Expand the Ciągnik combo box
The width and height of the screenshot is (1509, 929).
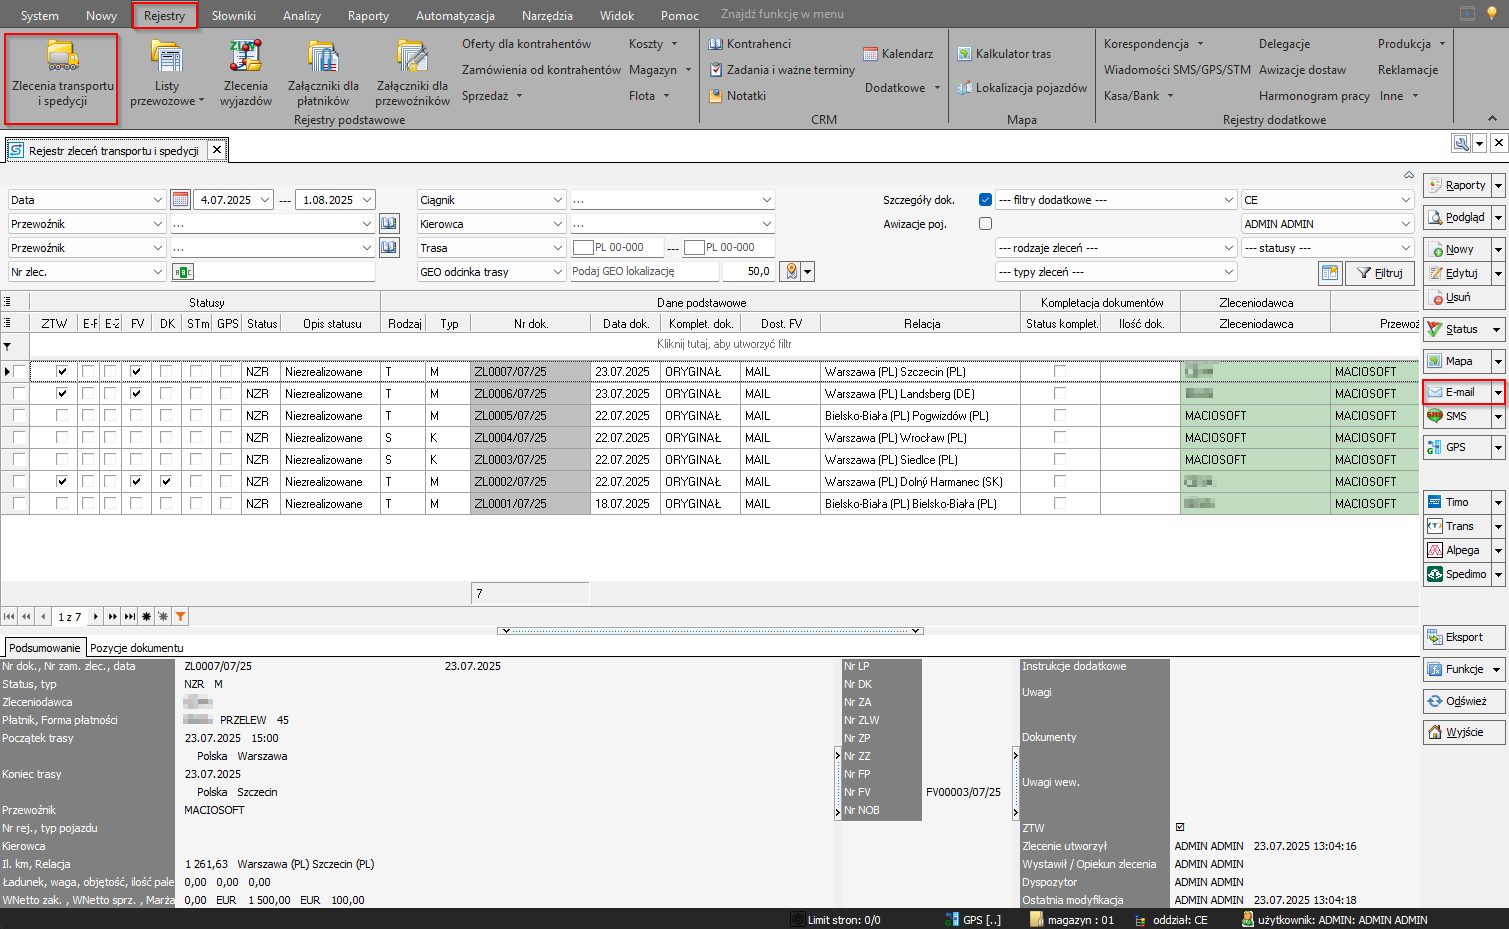[557, 200]
